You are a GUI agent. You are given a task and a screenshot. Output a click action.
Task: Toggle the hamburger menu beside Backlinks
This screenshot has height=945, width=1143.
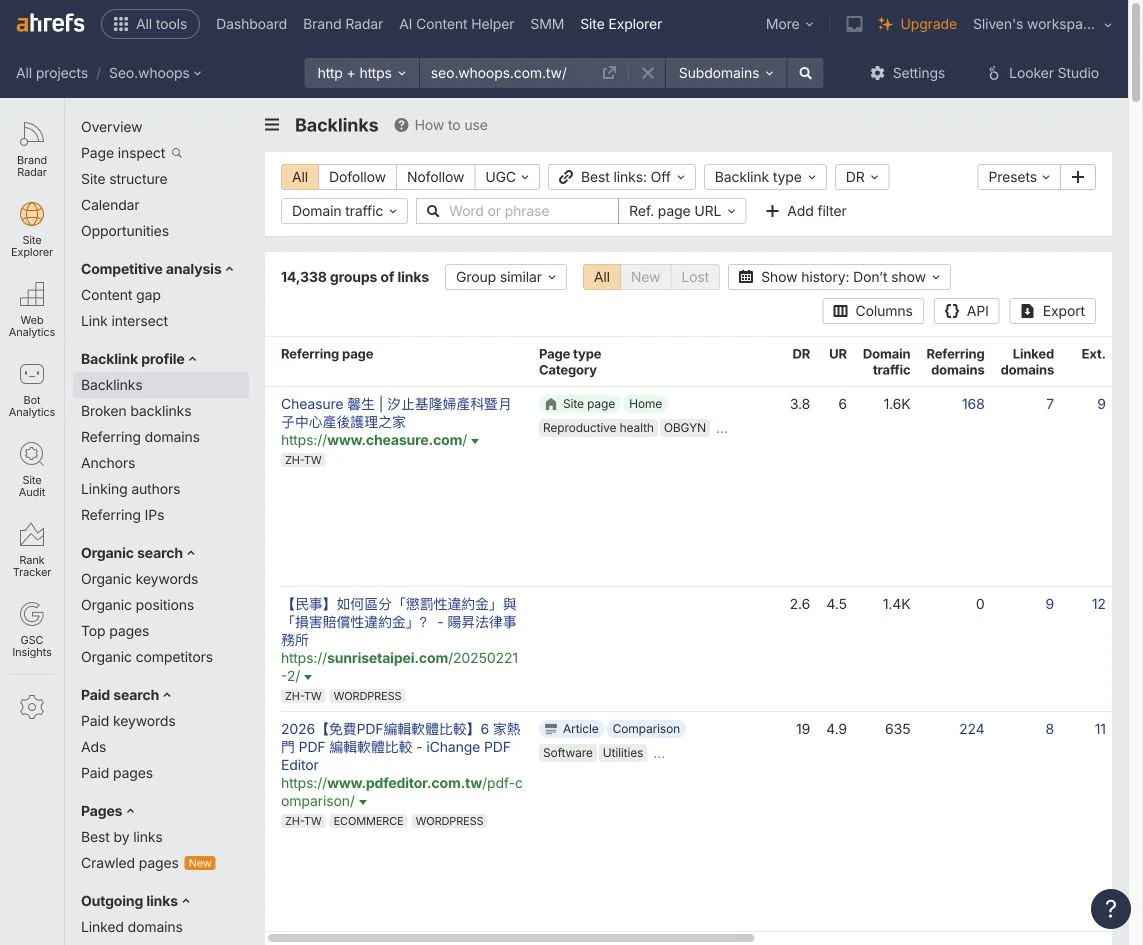point(272,125)
